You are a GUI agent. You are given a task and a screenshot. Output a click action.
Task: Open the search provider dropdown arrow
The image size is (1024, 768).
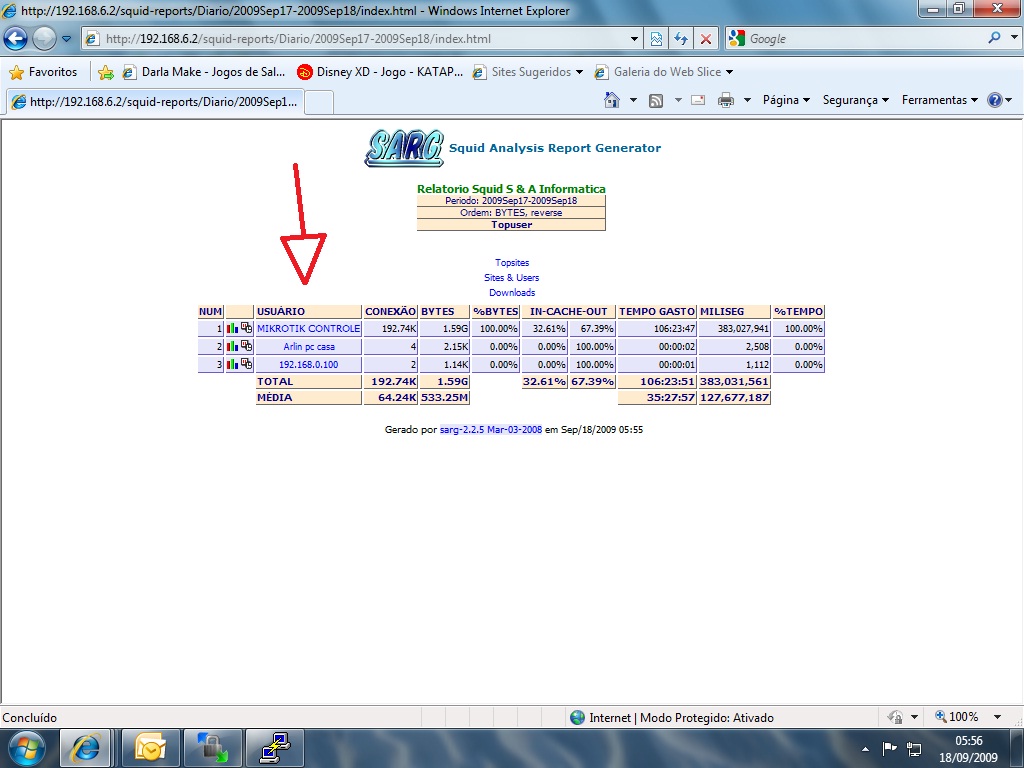click(x=1014, y=38)
